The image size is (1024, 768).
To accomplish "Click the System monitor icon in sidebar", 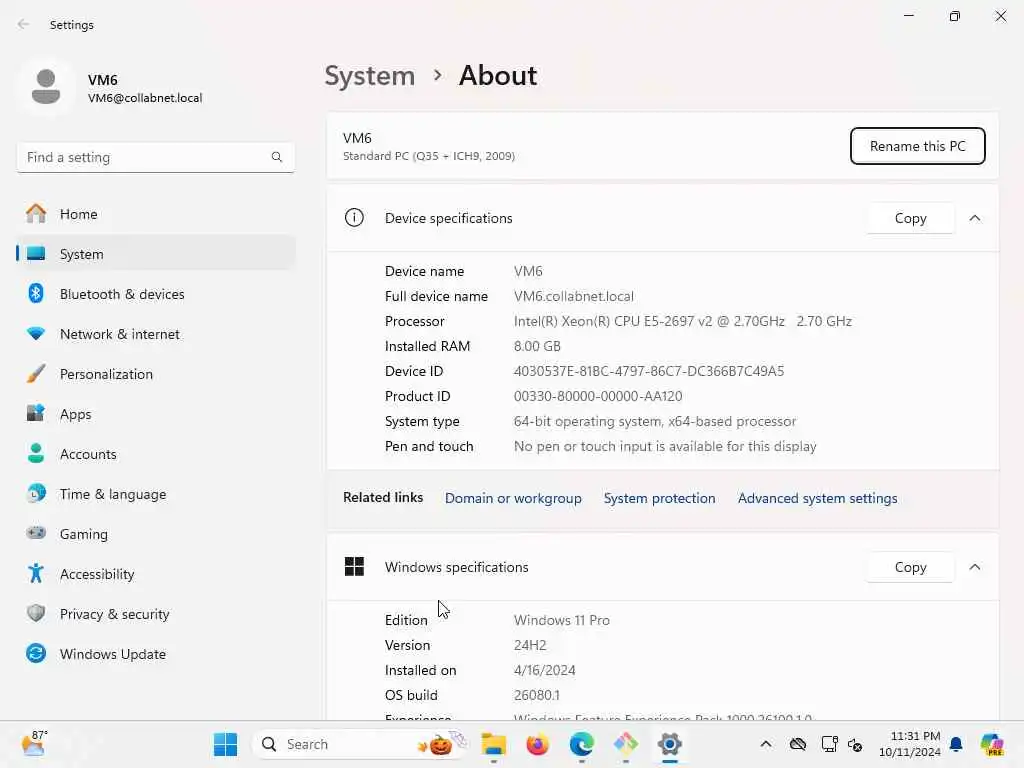I will click(36, 253).
